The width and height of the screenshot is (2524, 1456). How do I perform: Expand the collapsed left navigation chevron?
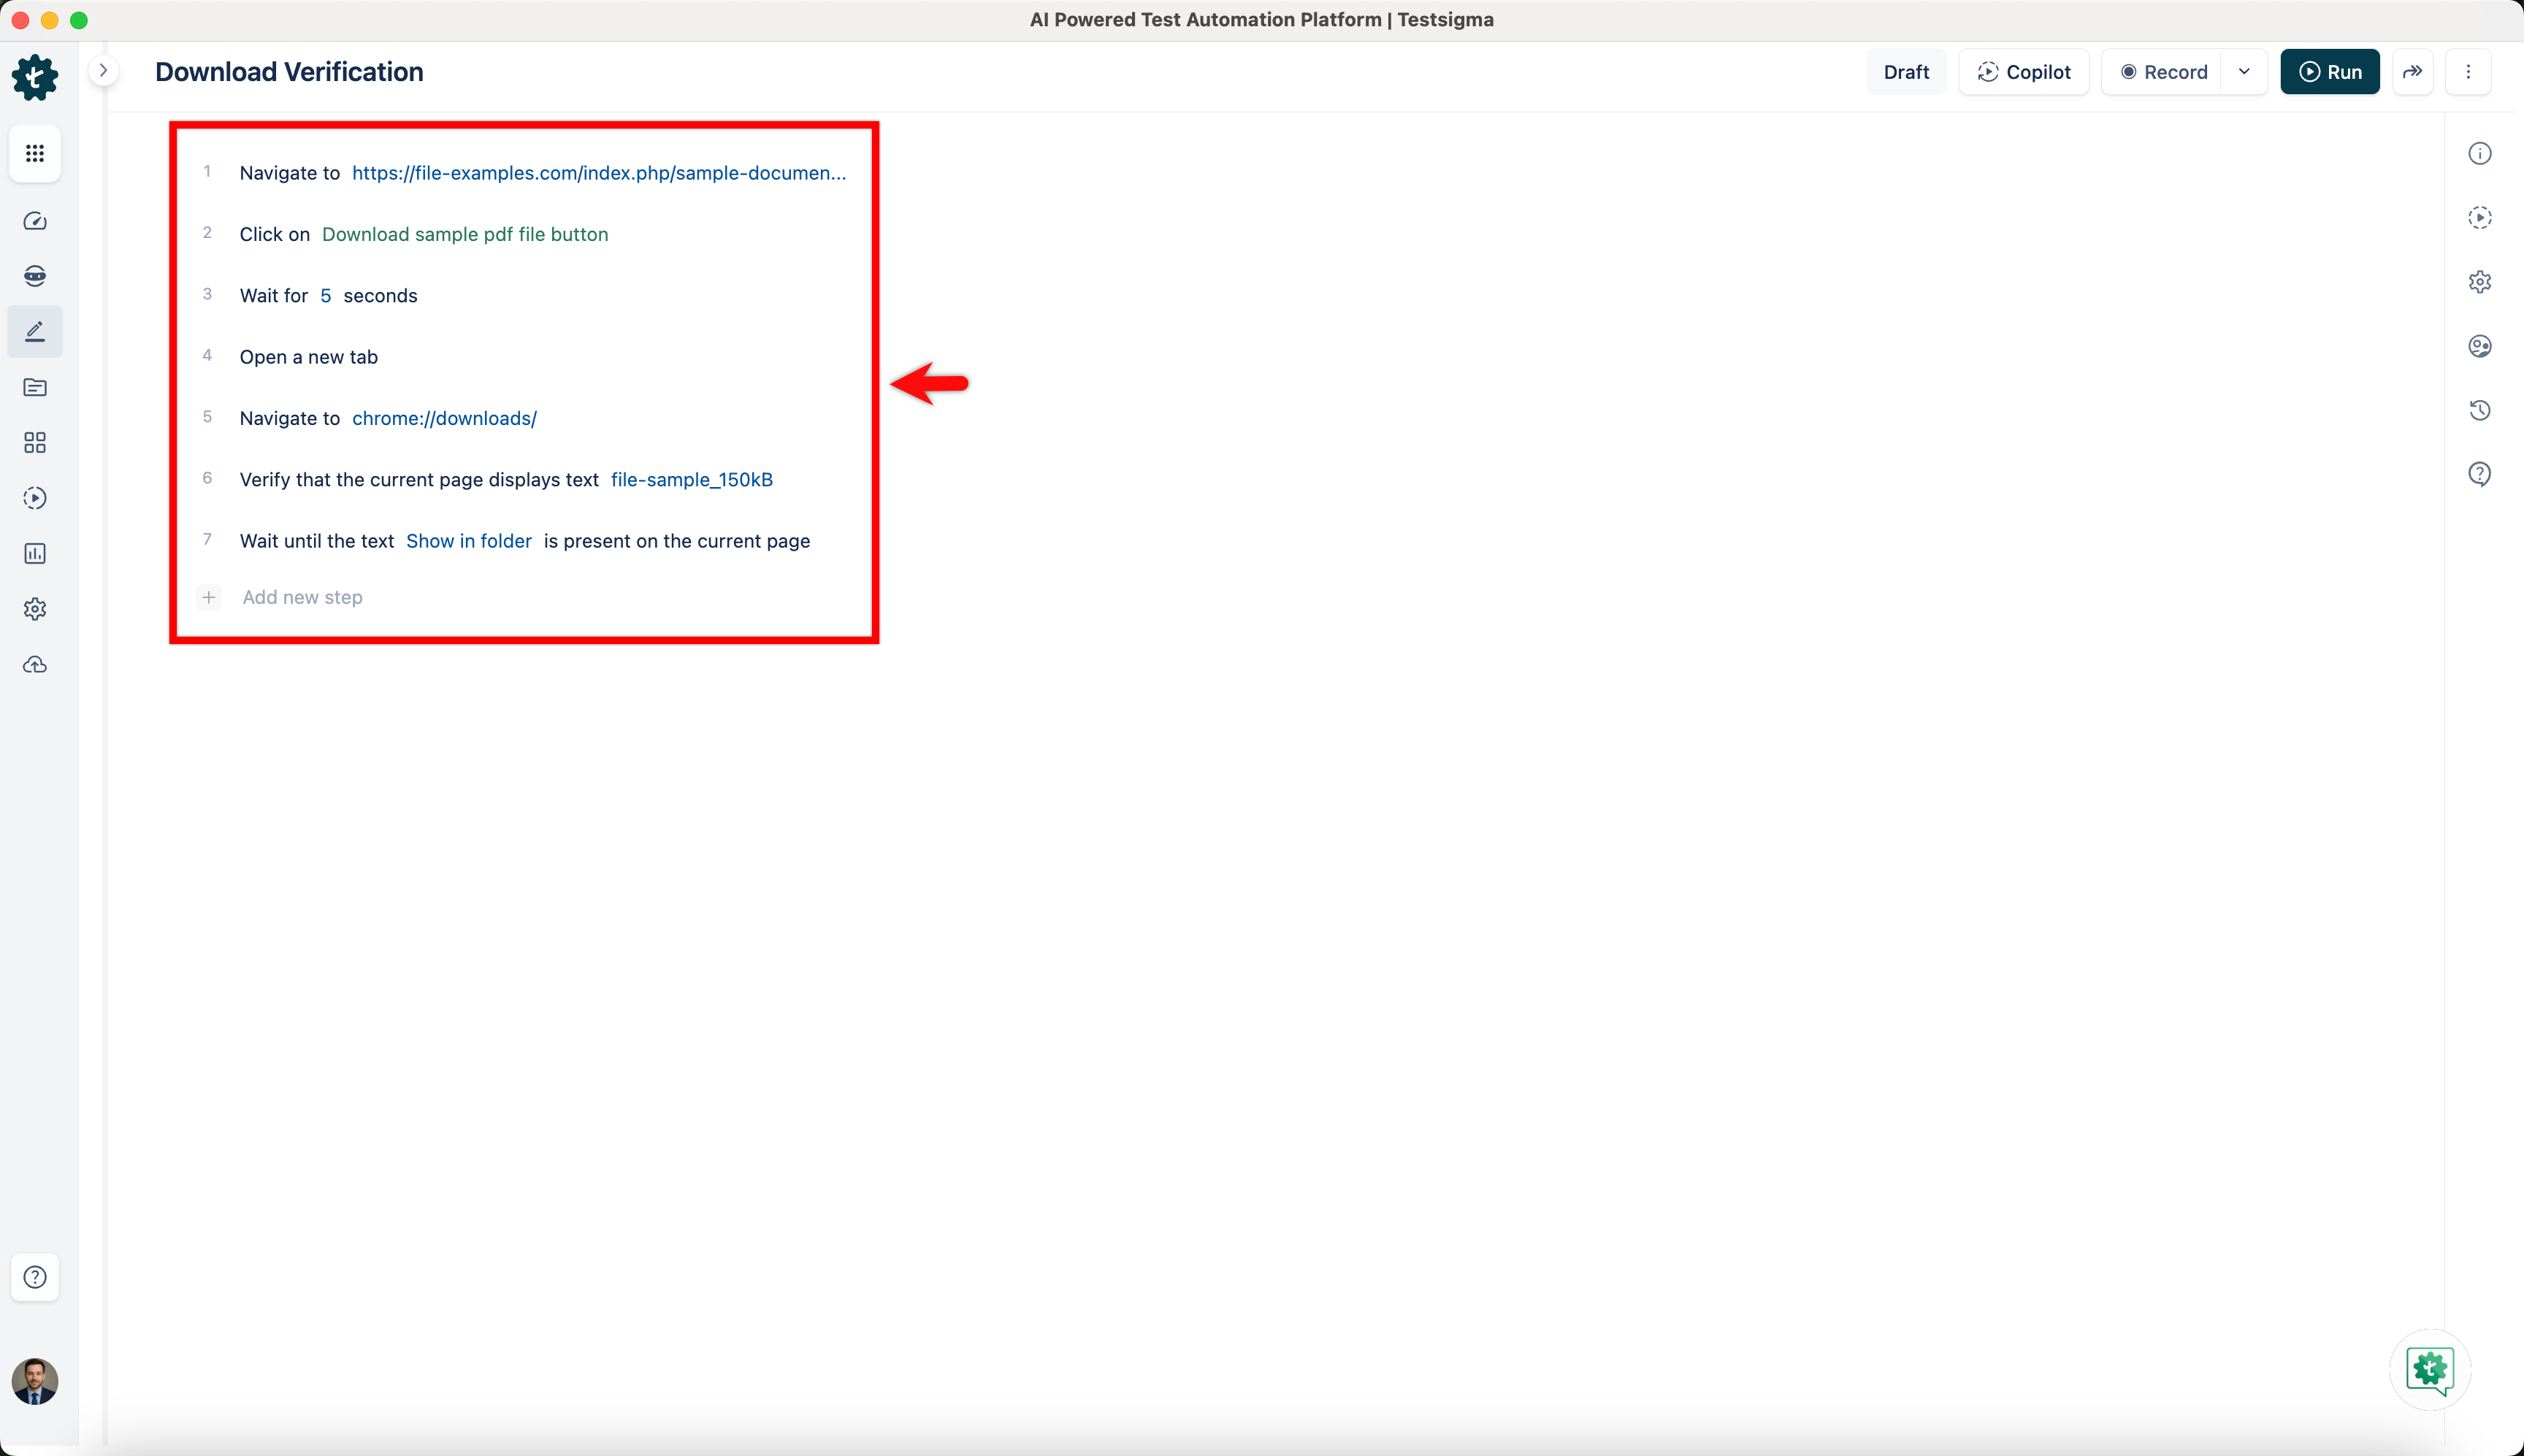click(x=103, y=71)
